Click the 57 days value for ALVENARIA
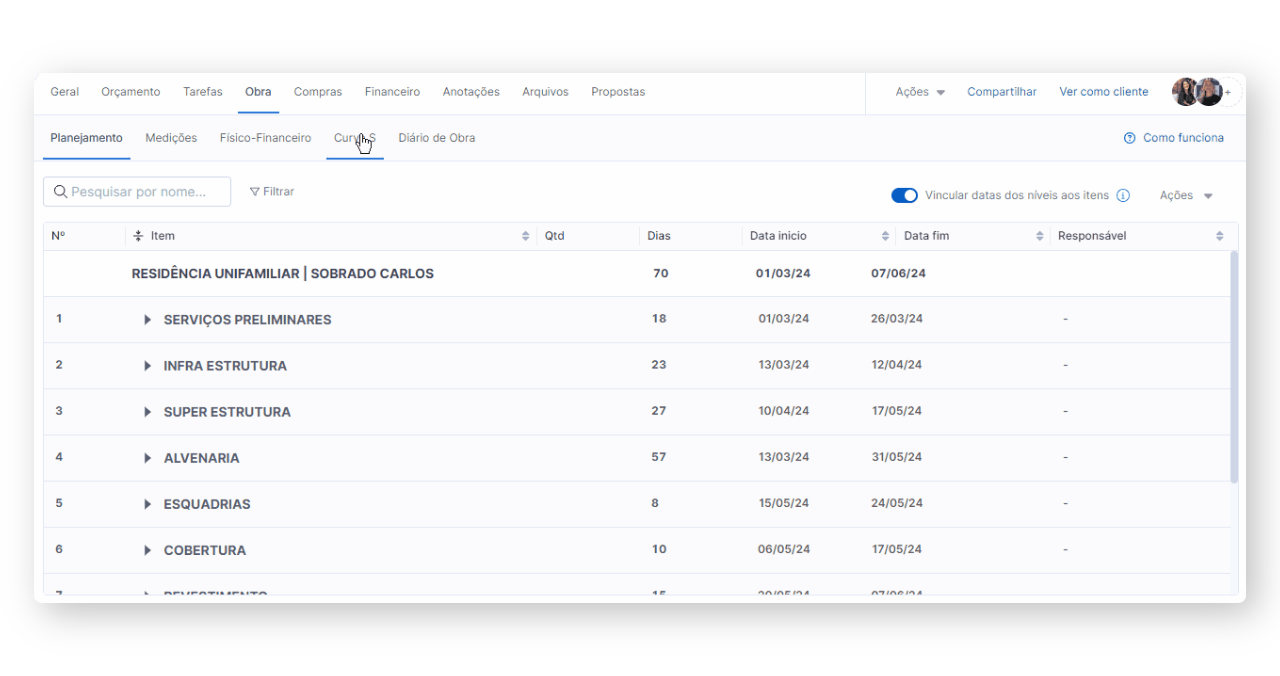The image size is (1280, 676). coord(659,457)
